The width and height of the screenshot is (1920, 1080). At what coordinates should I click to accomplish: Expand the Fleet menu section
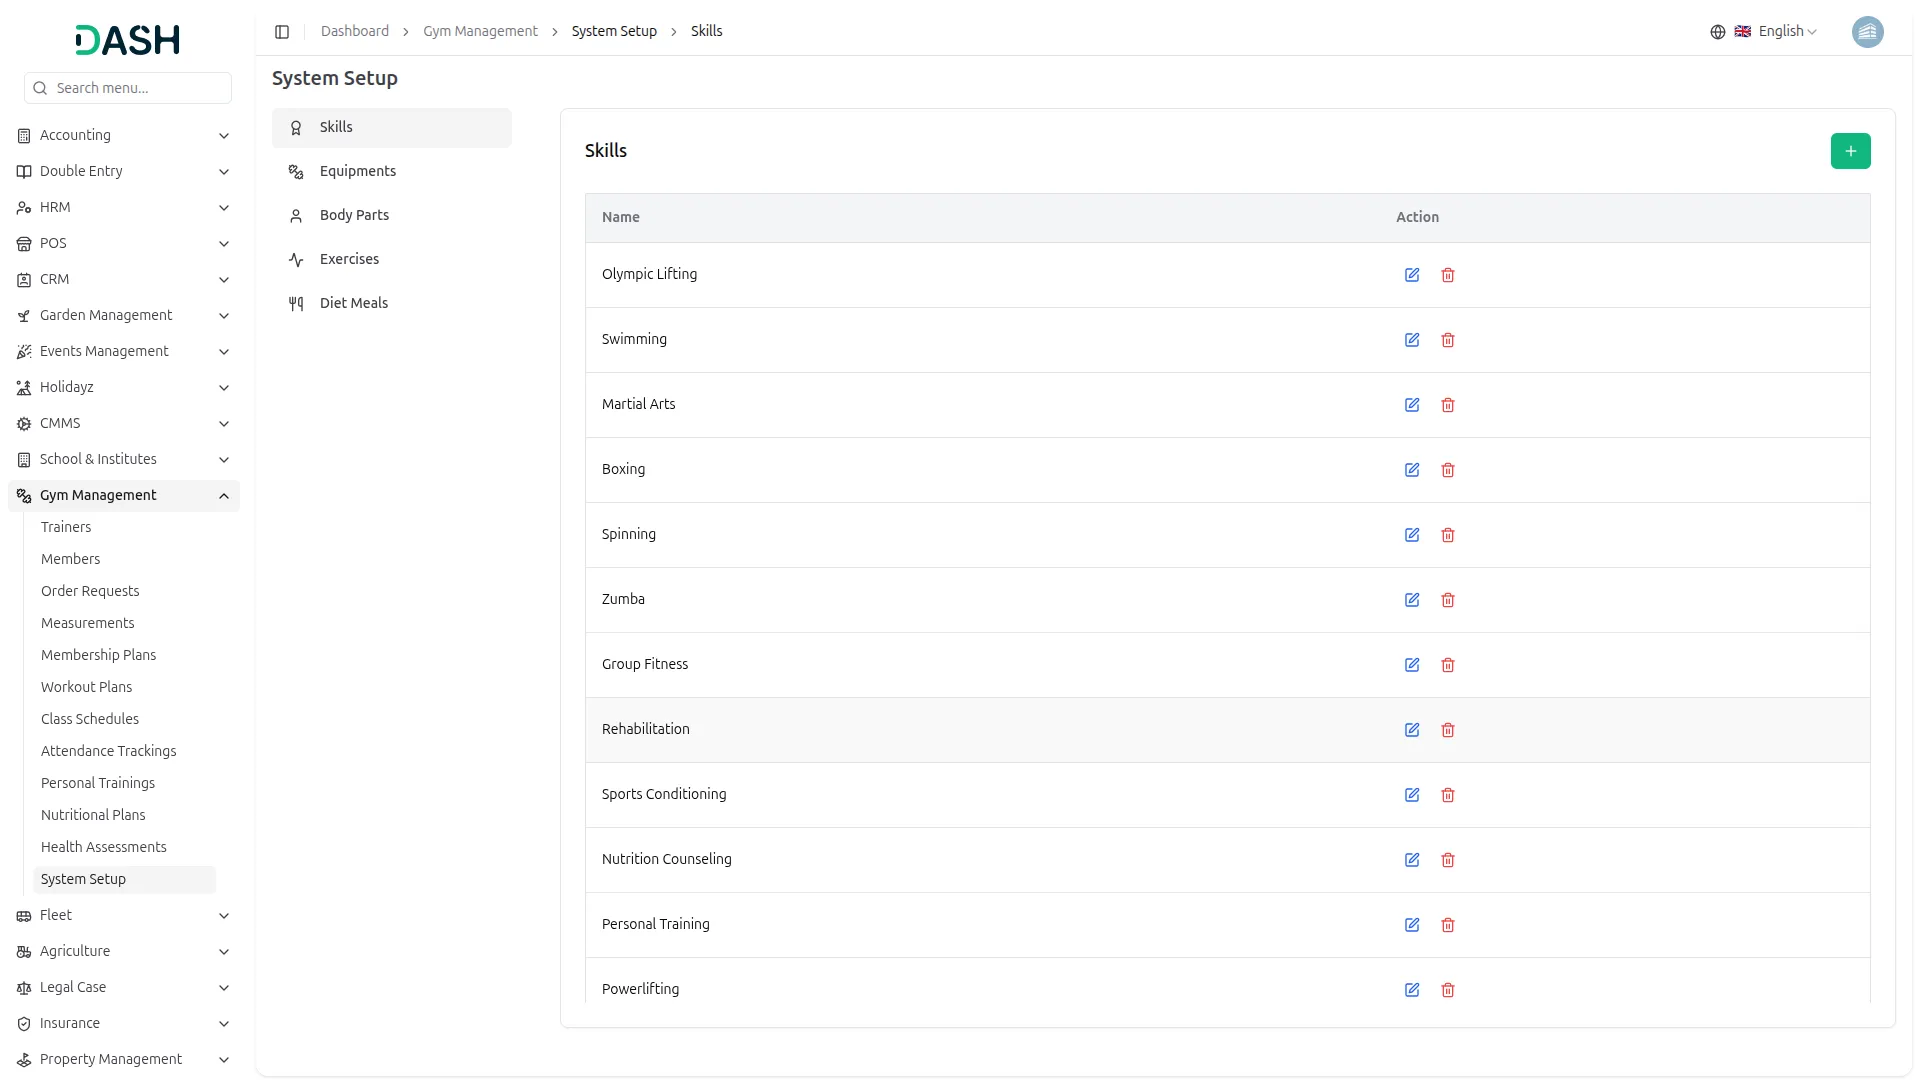122,915
